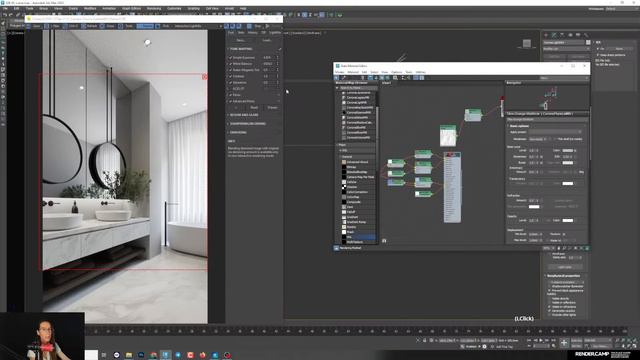
Task: Open the Display tab icon in command panel
Action: (x=578, y=35)
